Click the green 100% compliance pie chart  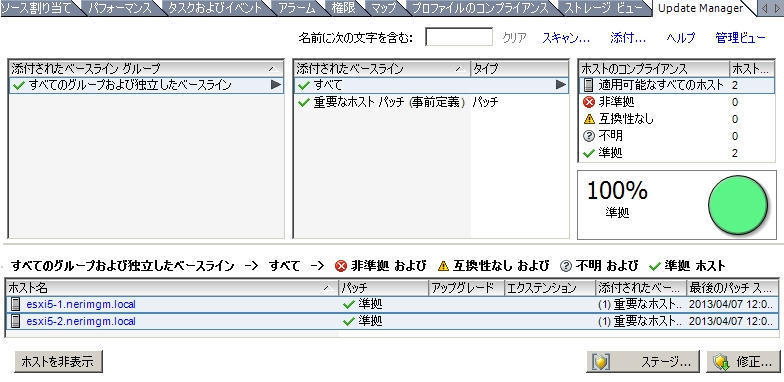pyautogui.click(x=738, y=204)
